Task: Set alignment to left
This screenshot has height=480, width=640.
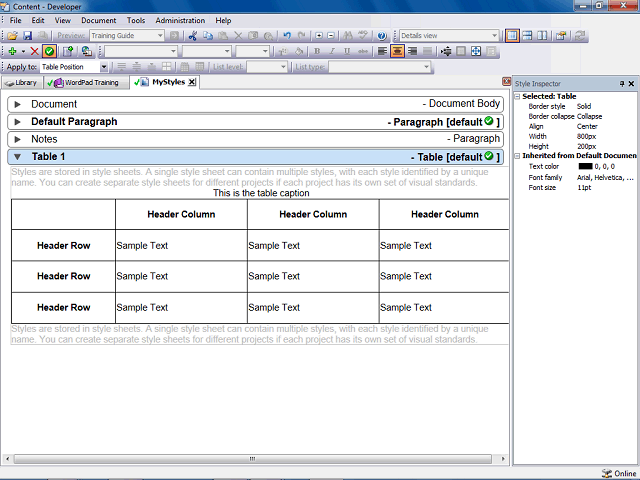Action: [x=382, y=51]
